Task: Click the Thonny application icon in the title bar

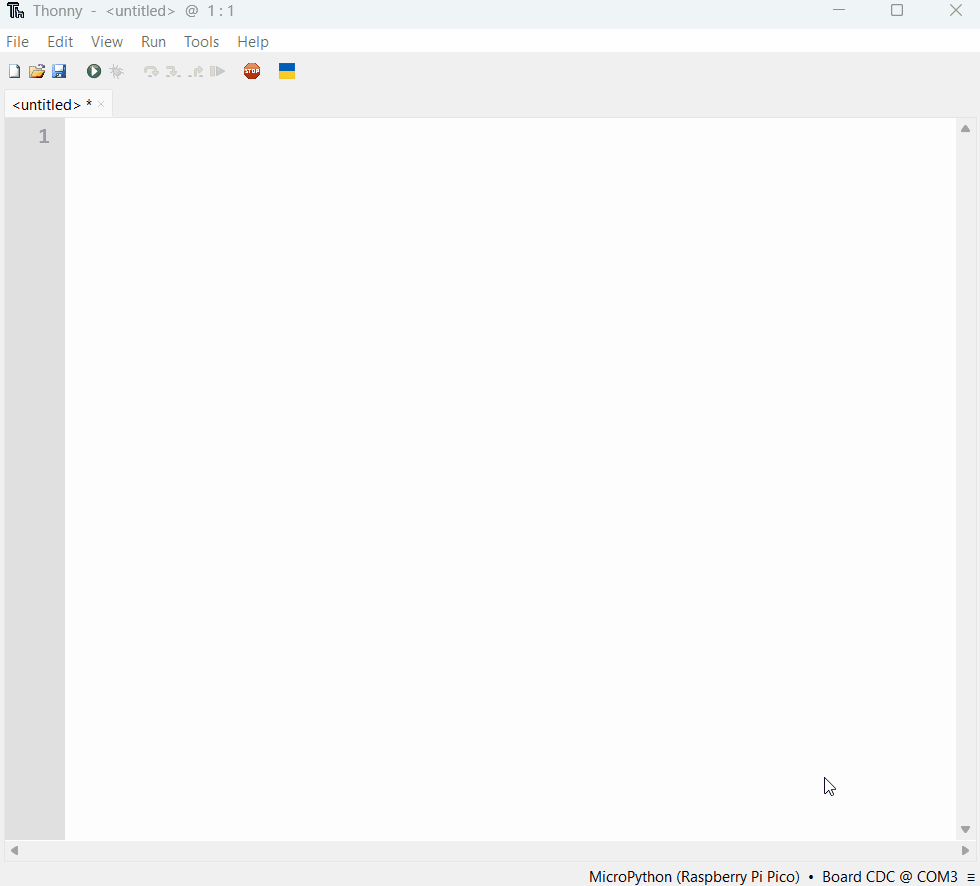Action: pos(16,11)
